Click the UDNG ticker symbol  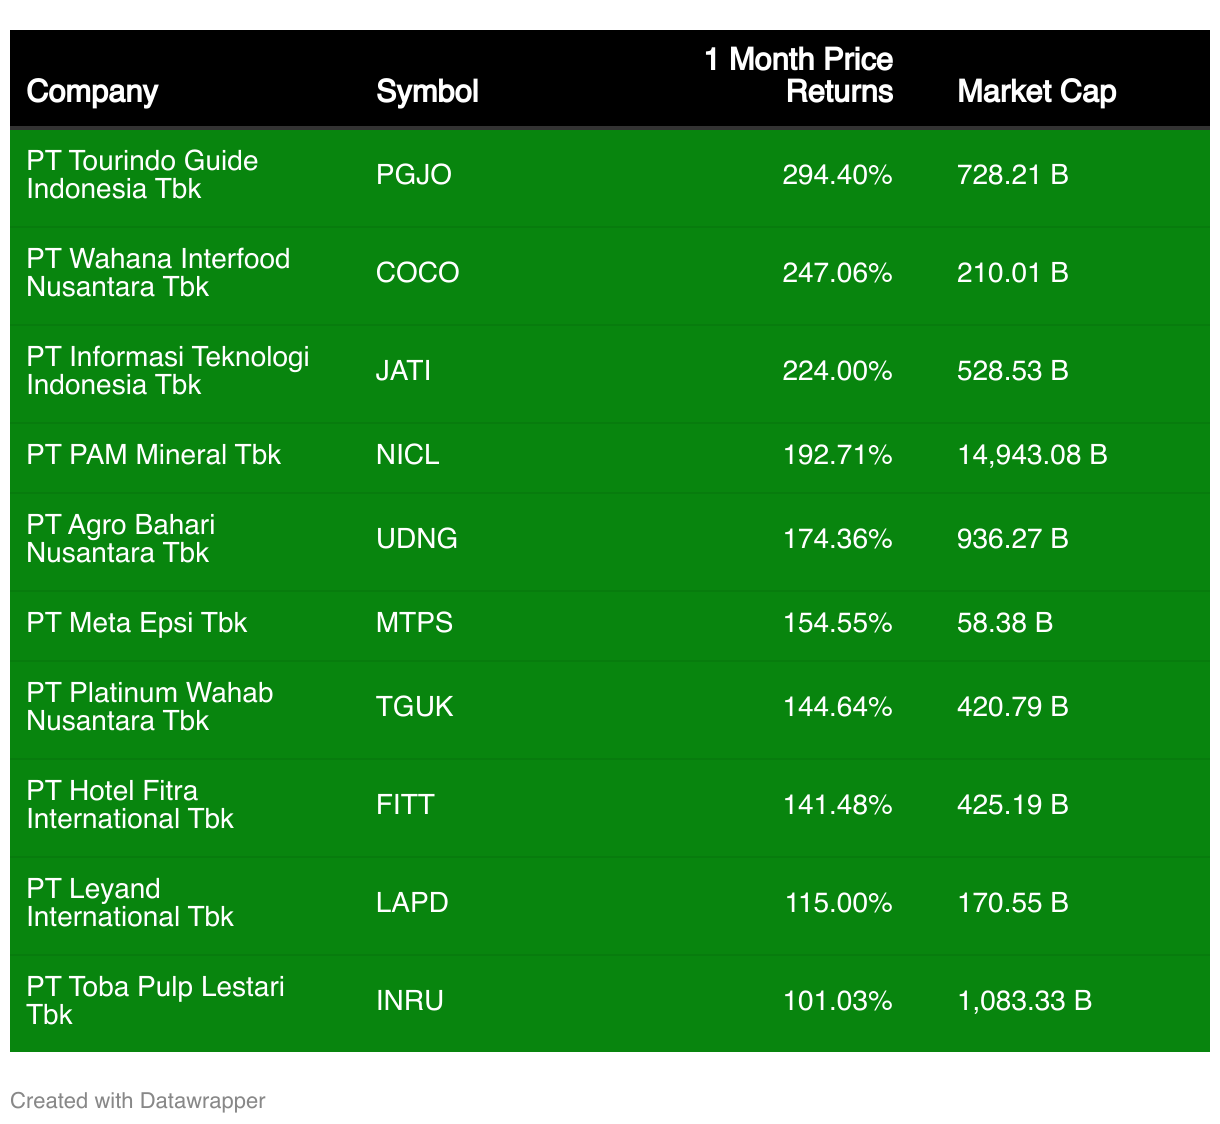point(416,539)
